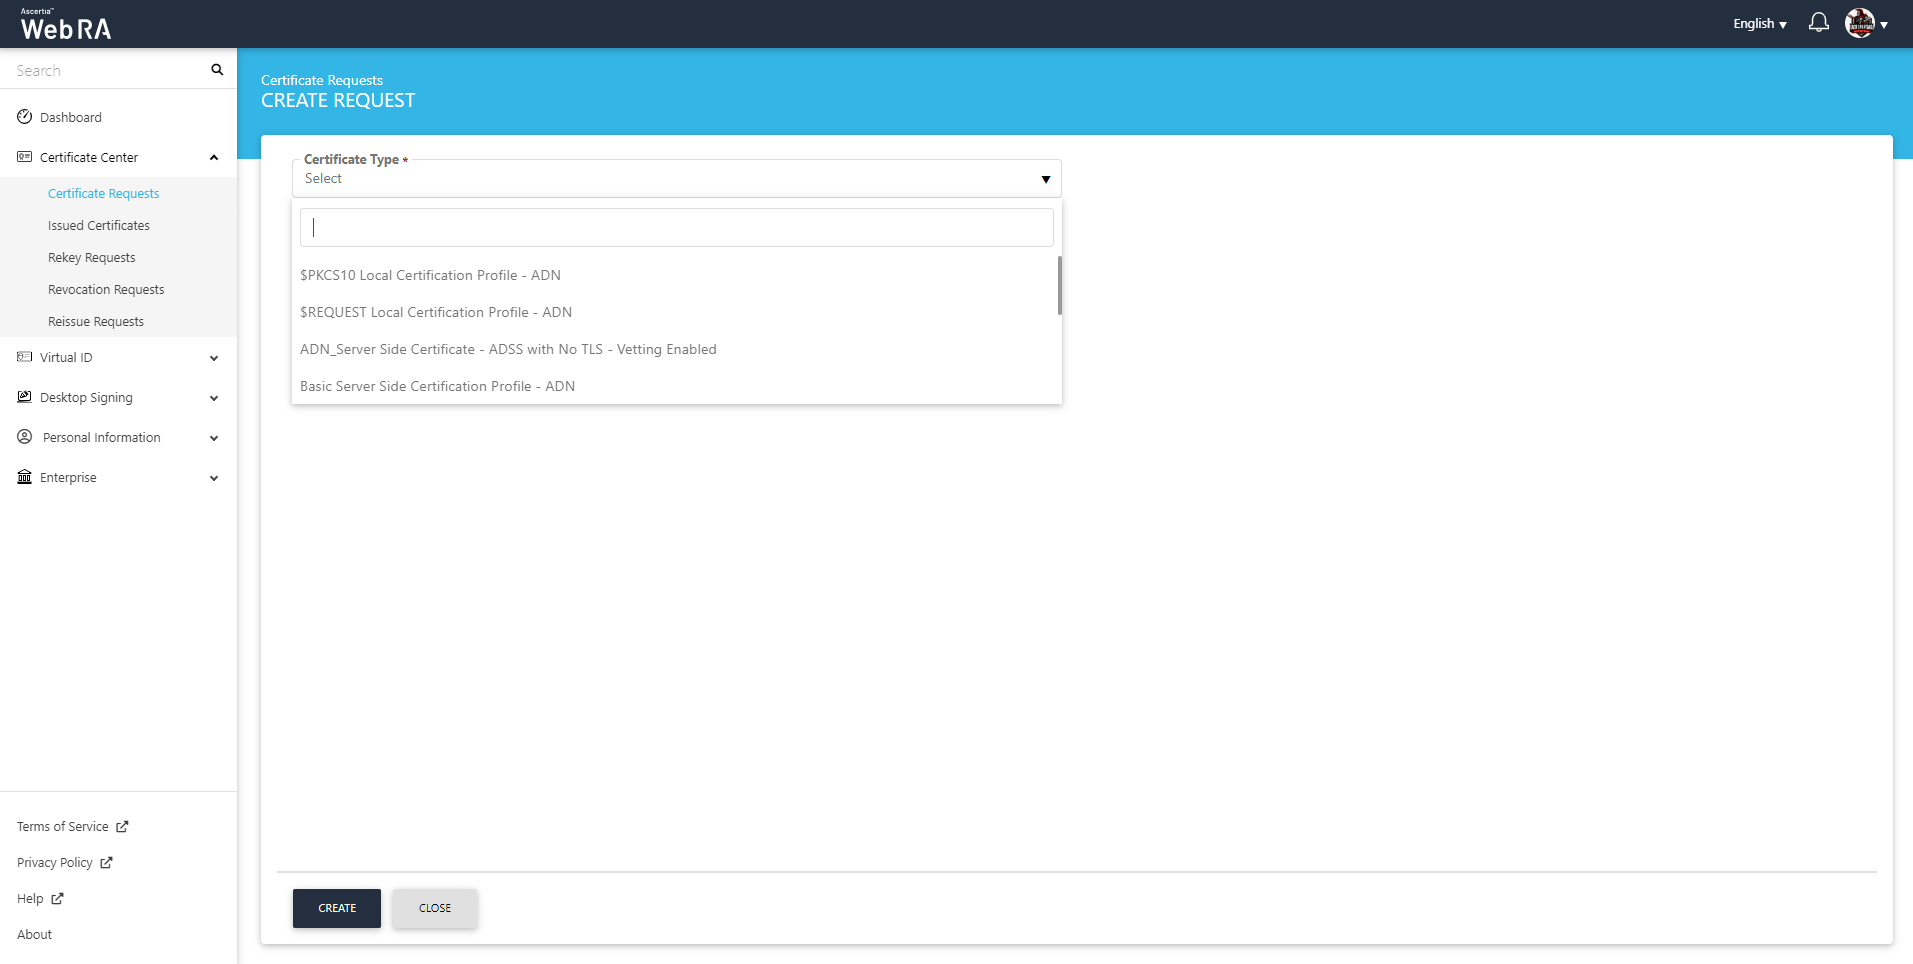Image resolution: width=1913 pixels, height=964 pixels.
Task: Click the CLOSE button
Action: pos(435,908)
